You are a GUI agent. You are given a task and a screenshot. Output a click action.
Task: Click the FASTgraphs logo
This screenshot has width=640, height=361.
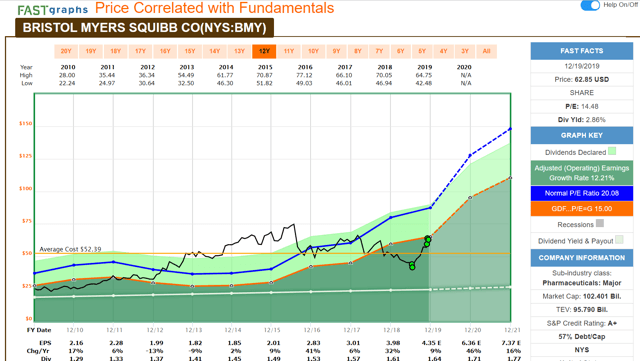point(53,9)
